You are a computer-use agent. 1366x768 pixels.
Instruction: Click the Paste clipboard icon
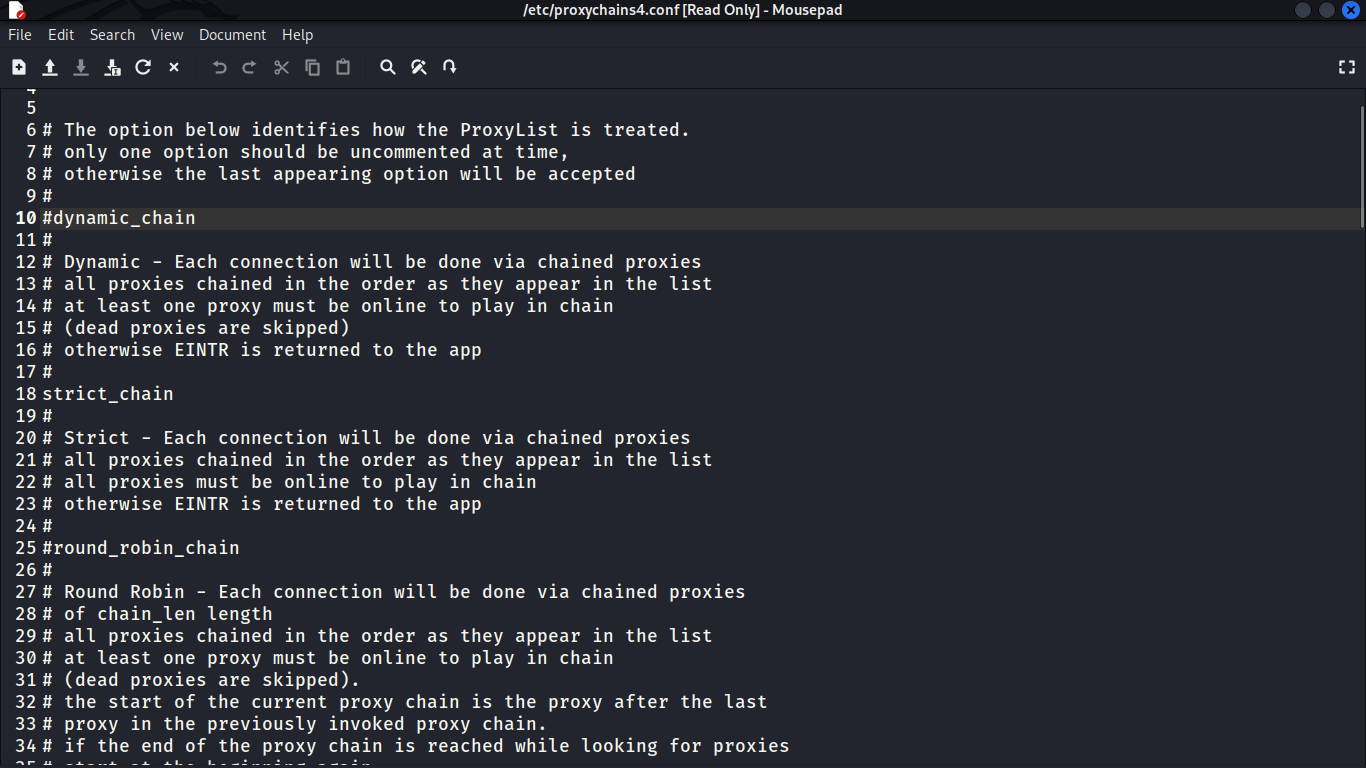pos(343,67)
